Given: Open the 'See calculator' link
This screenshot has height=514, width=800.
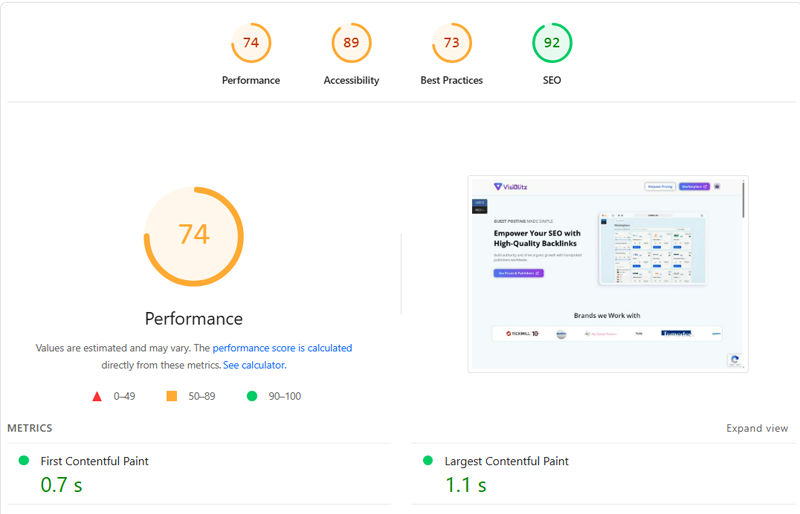Looking at the screenshot, I should 254,365.
